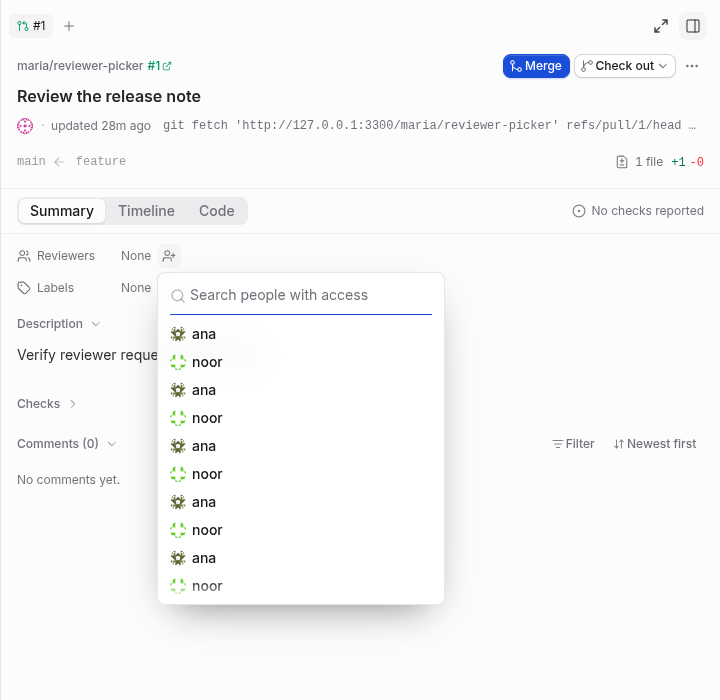Select the git fetch command text

pyautogui.click(x=429, y=125)
